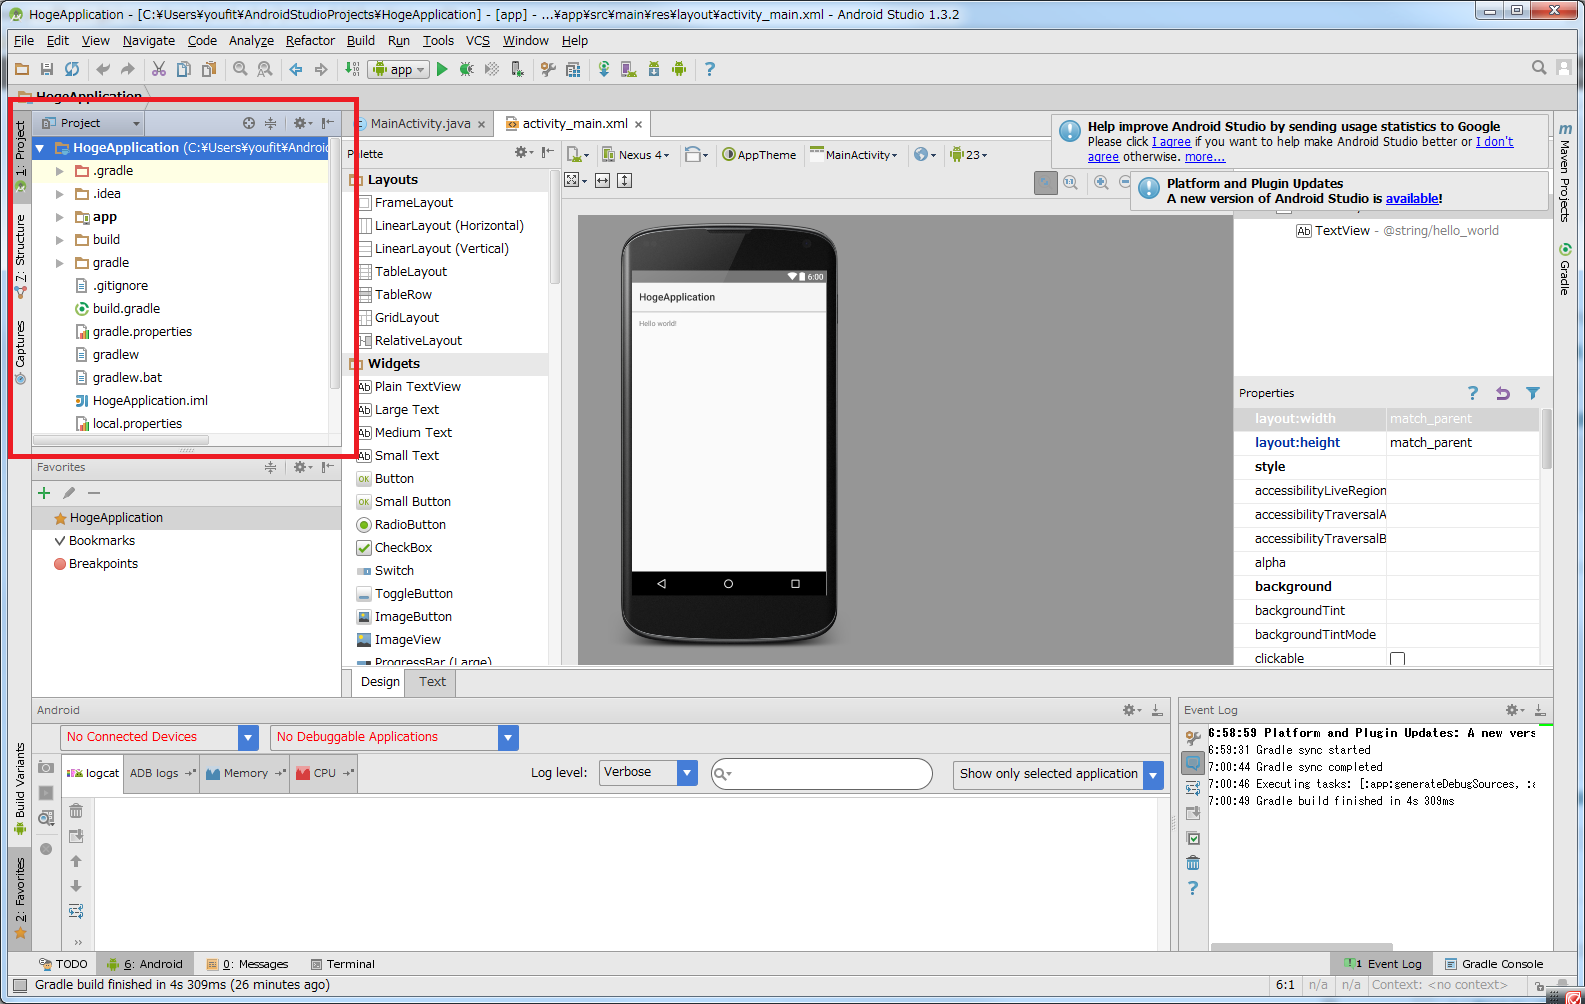Click the Show Expert Properties funnel icon
This screenshot has width=1585, height=1004.
click(1533, 393)
